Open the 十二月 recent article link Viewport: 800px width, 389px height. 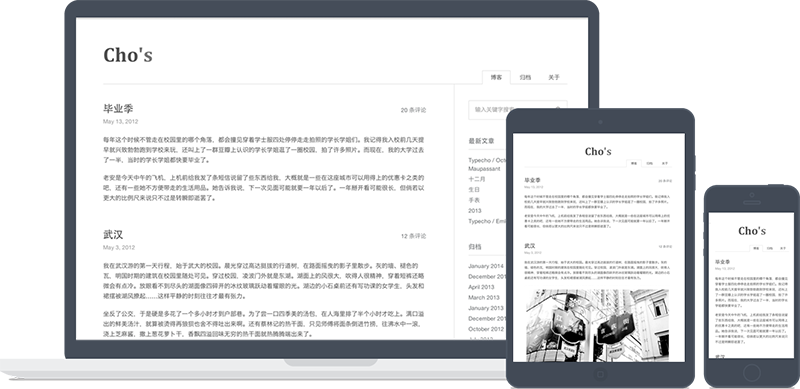(x=477, y=179)
